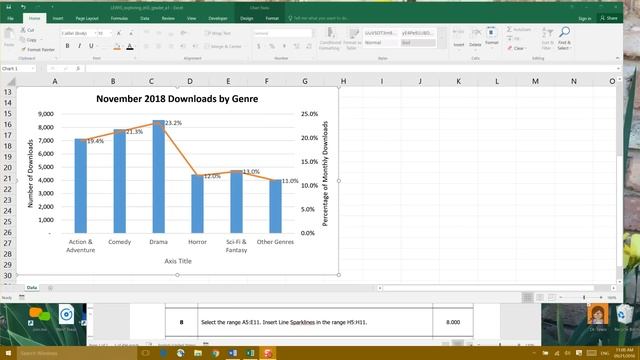Open Windows Start menu
Image resolution: width=640 pixels, height=360 pixels.
(x=8, y=353)
